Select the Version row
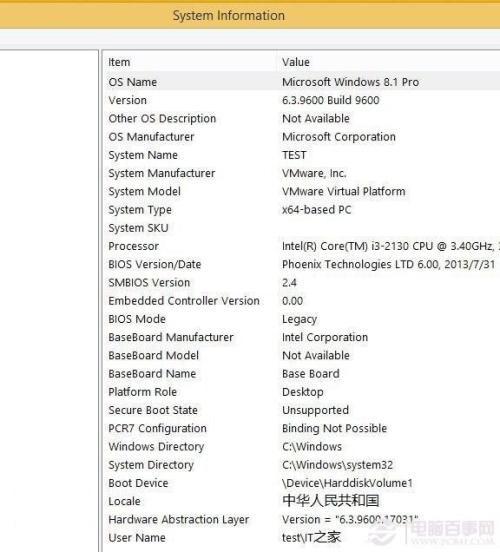 302,100
